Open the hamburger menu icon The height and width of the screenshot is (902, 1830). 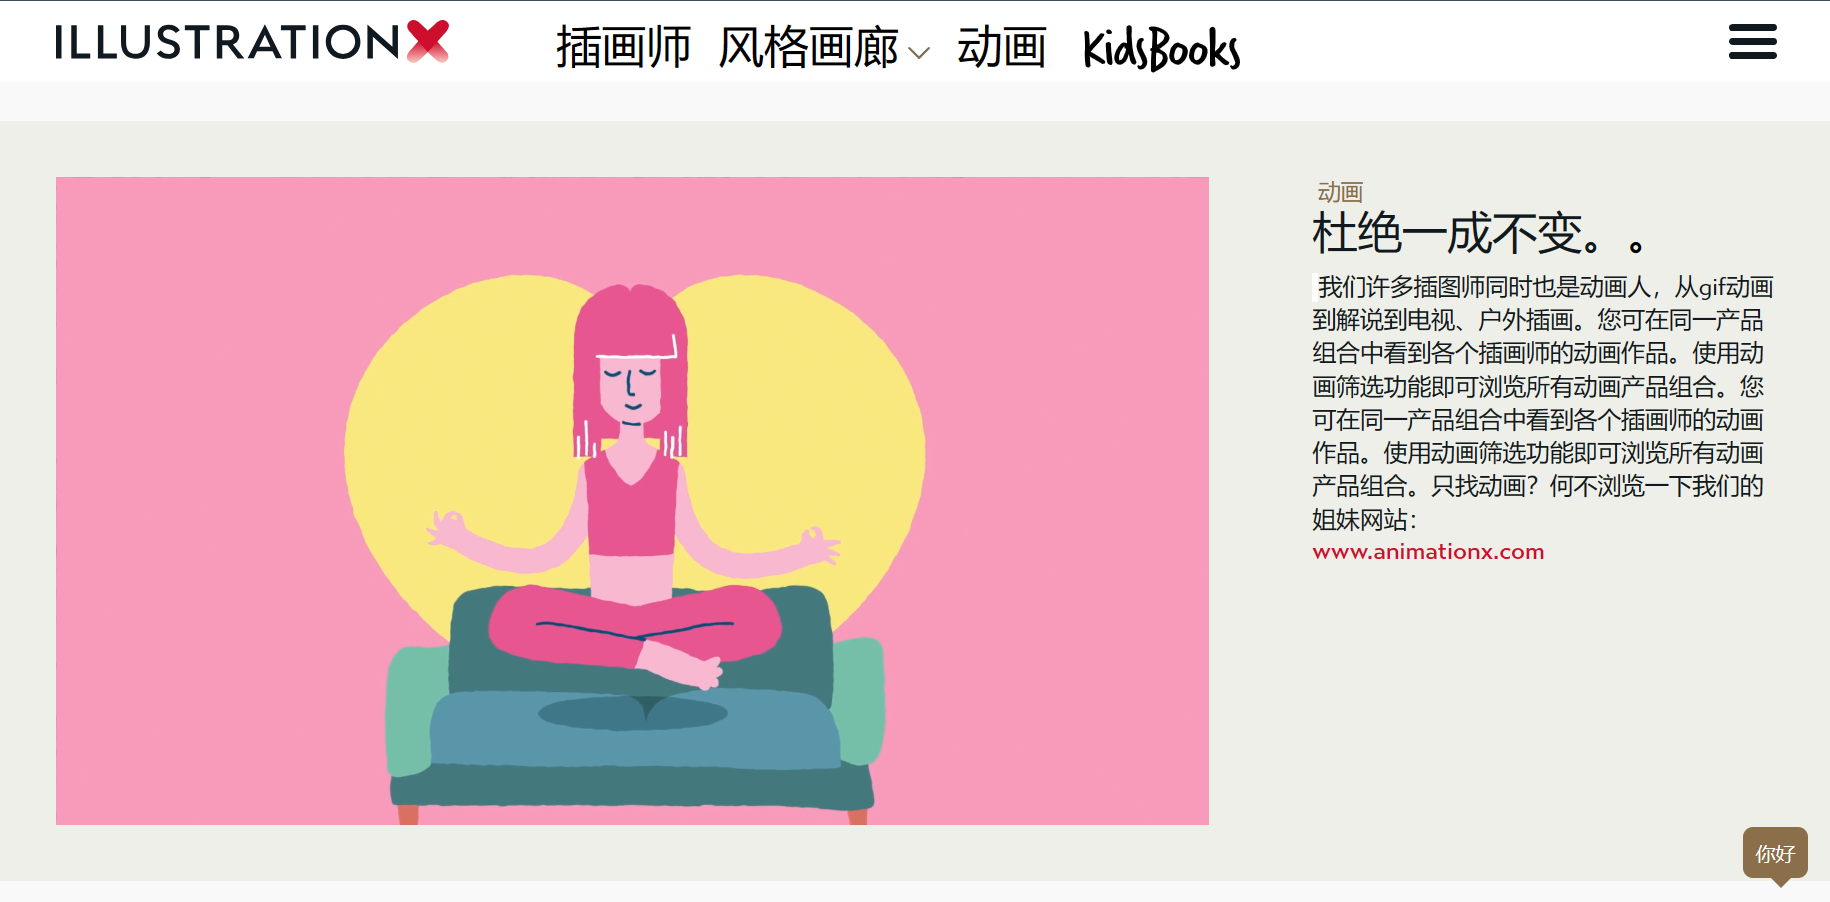1752,42
